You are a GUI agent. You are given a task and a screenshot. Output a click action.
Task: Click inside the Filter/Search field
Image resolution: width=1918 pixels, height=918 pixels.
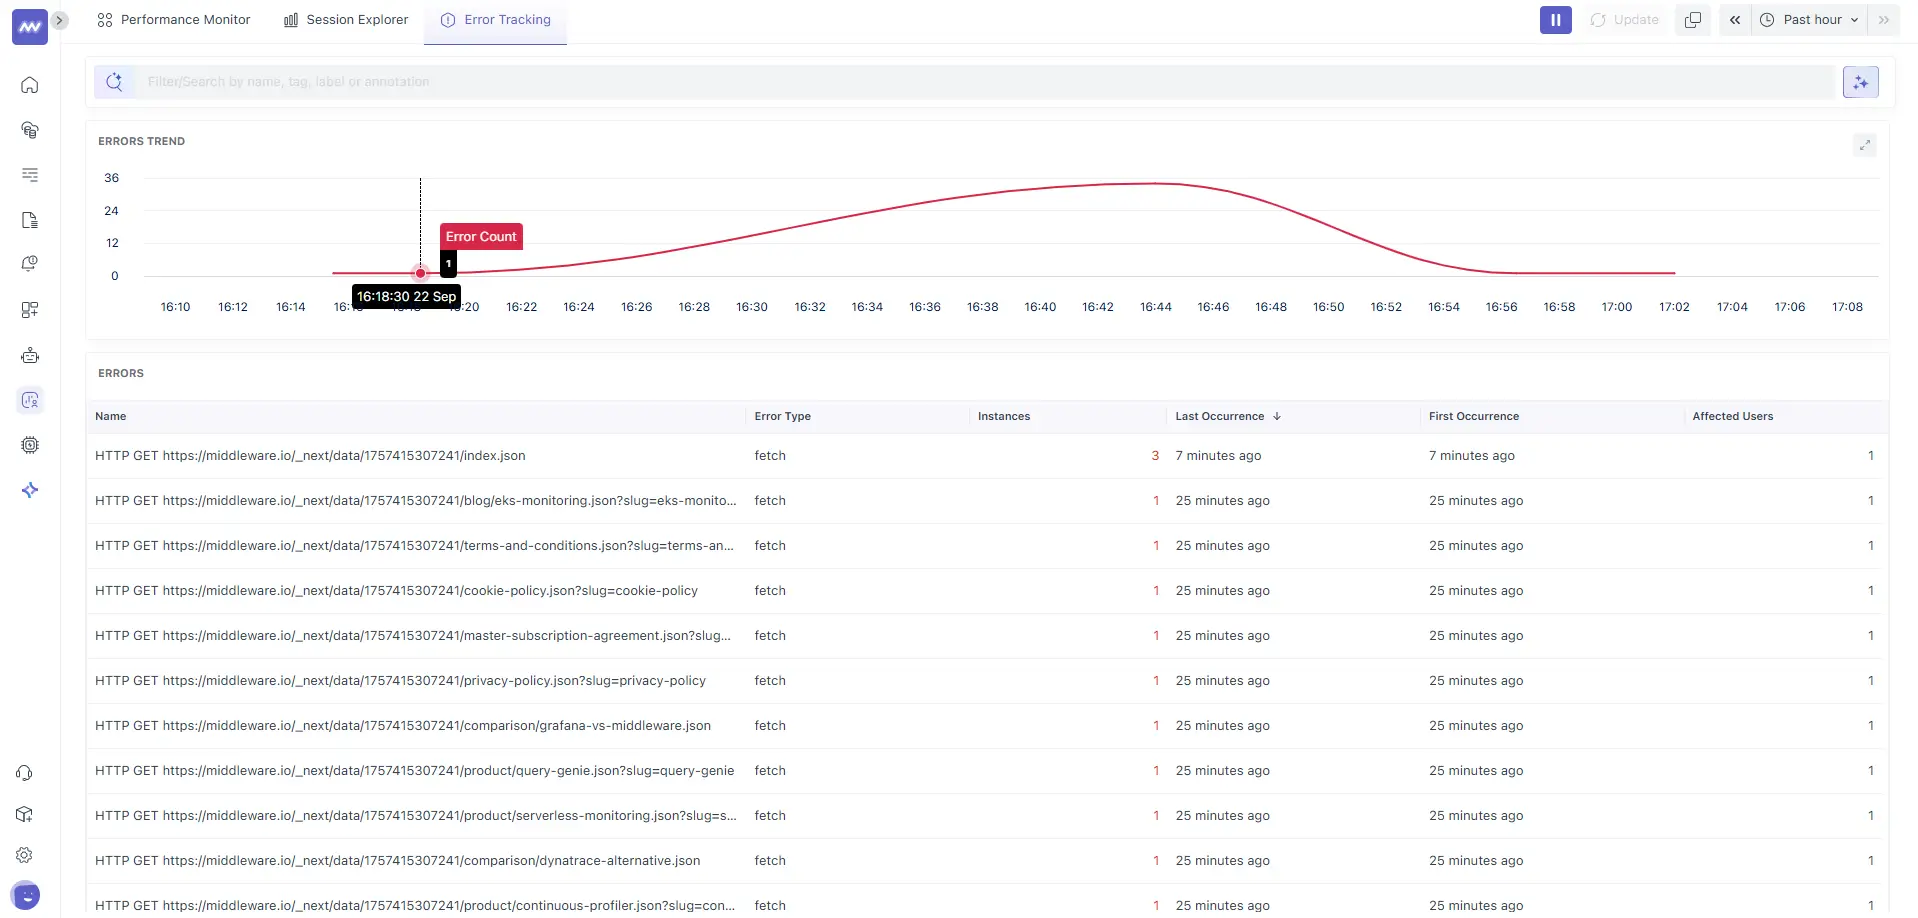[x=600, y=81]
